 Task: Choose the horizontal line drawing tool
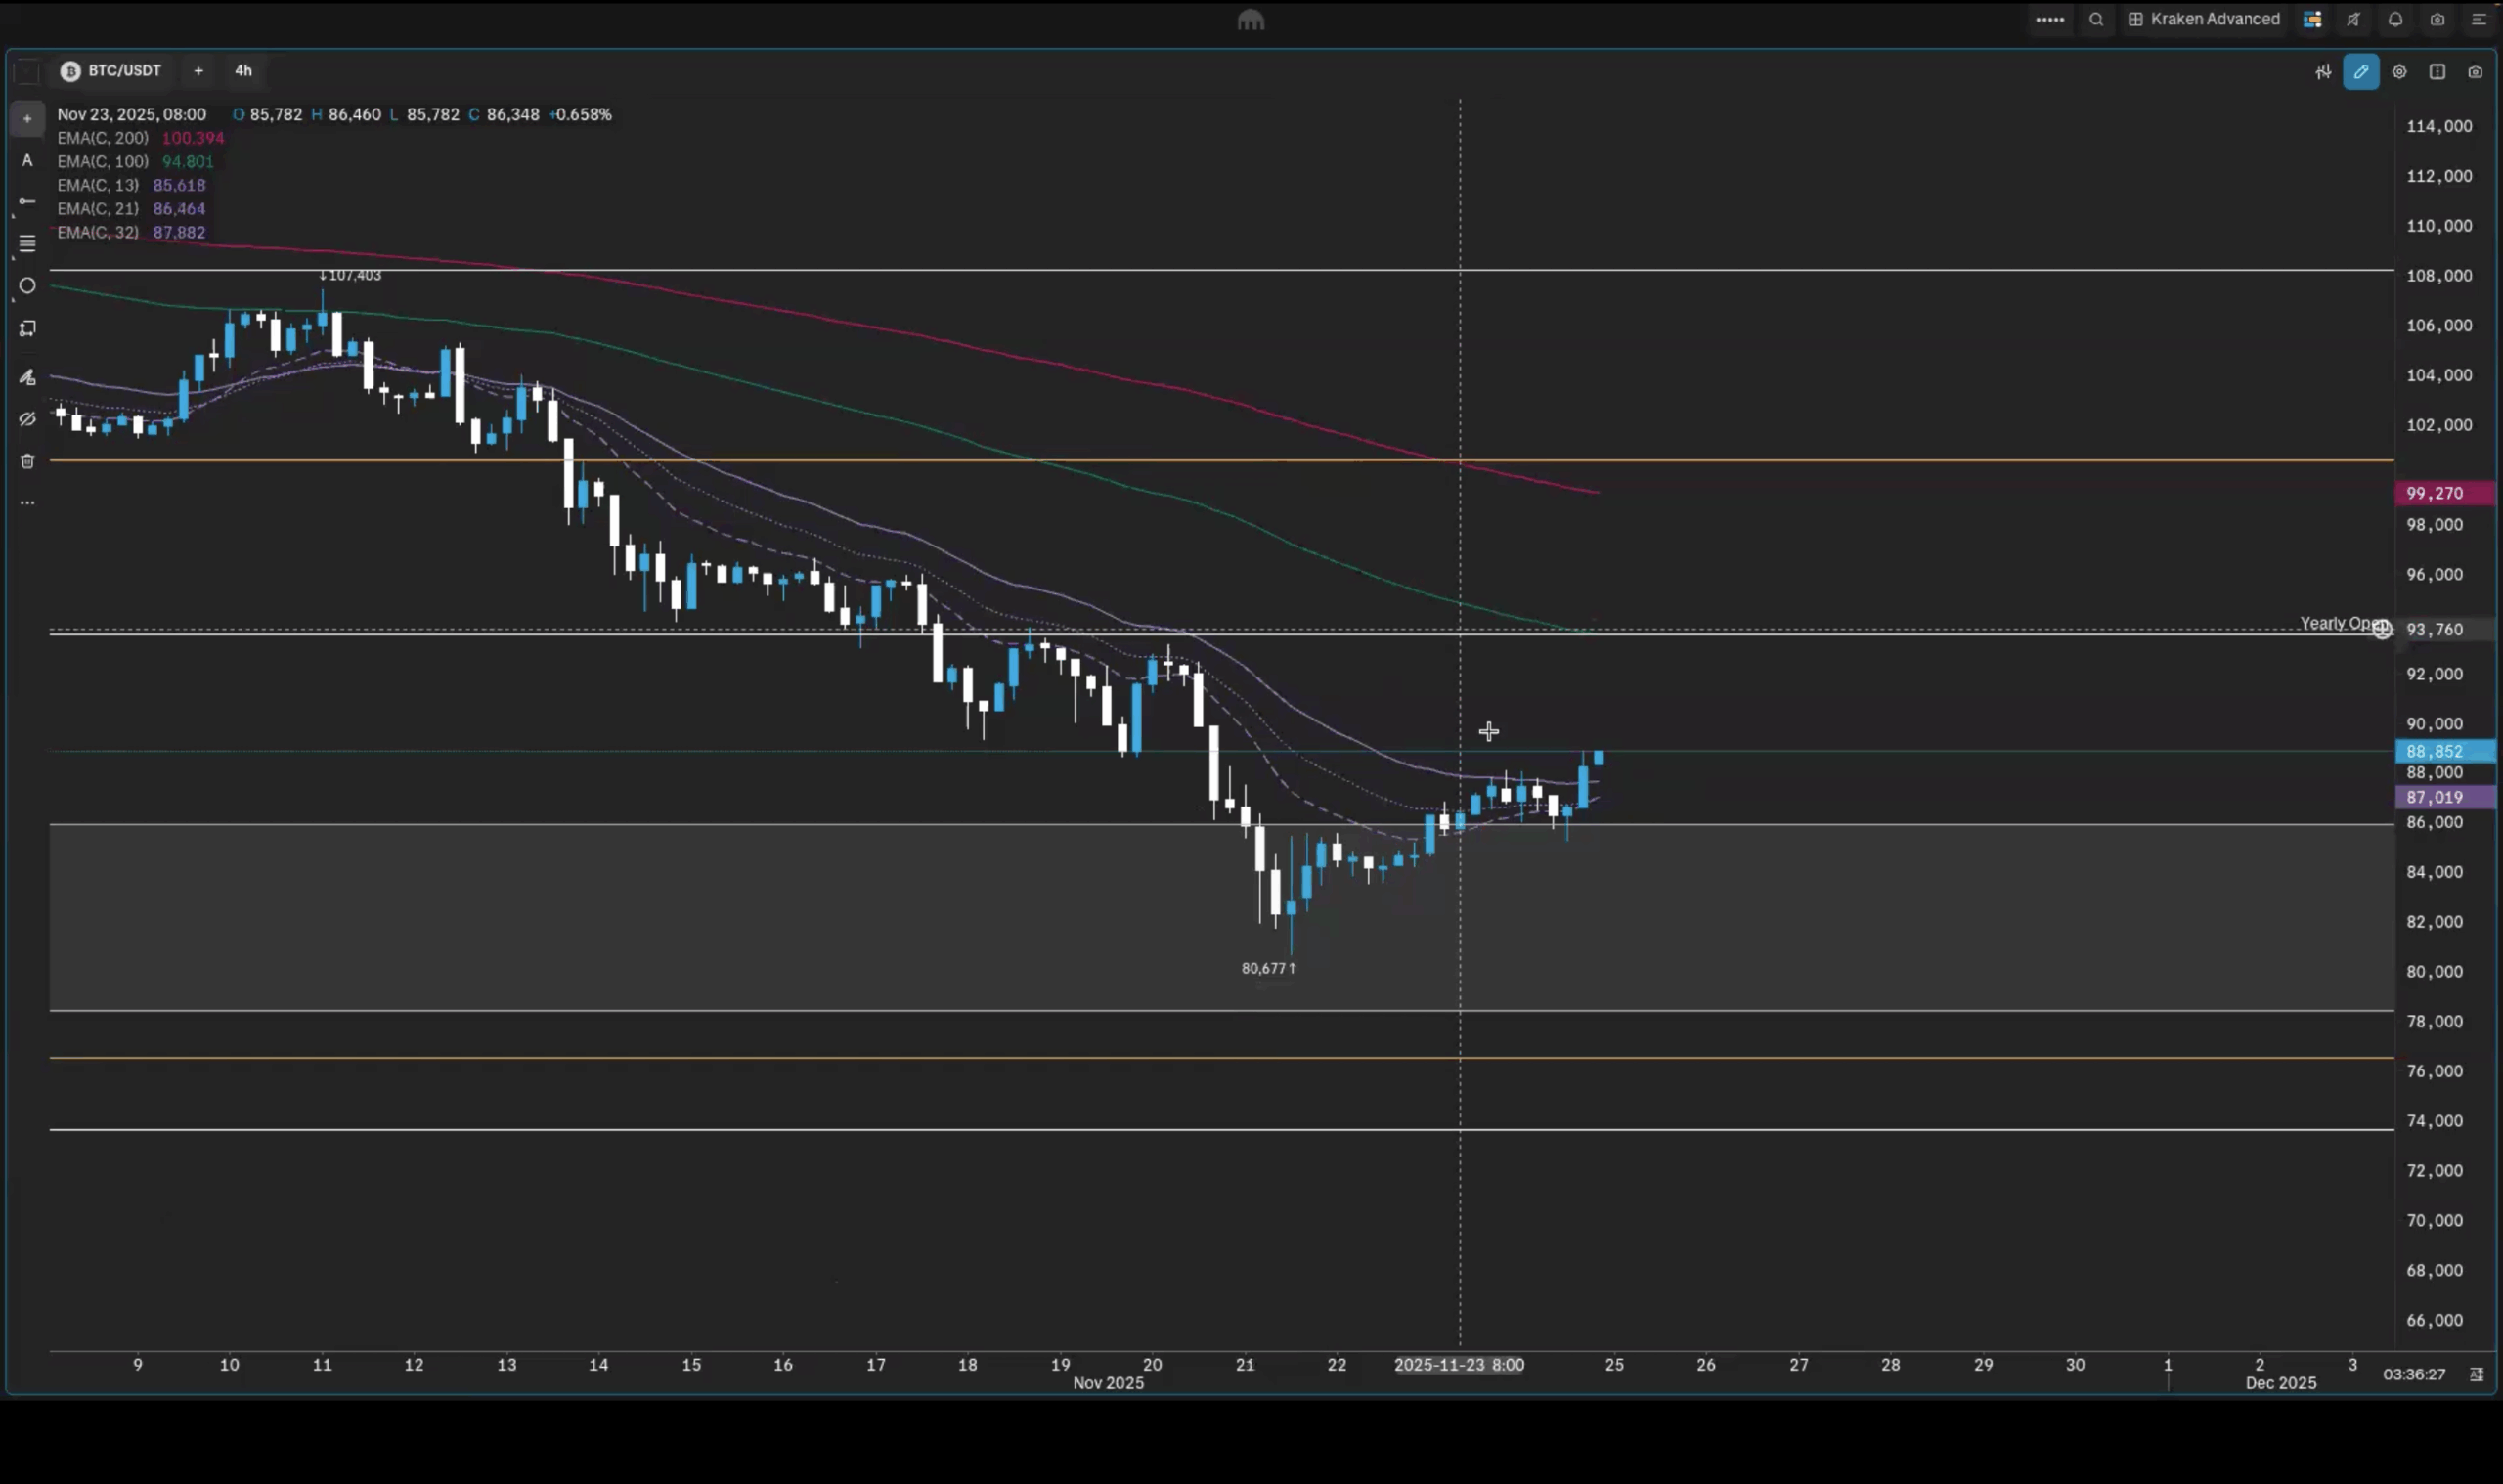tap(27, 202)
